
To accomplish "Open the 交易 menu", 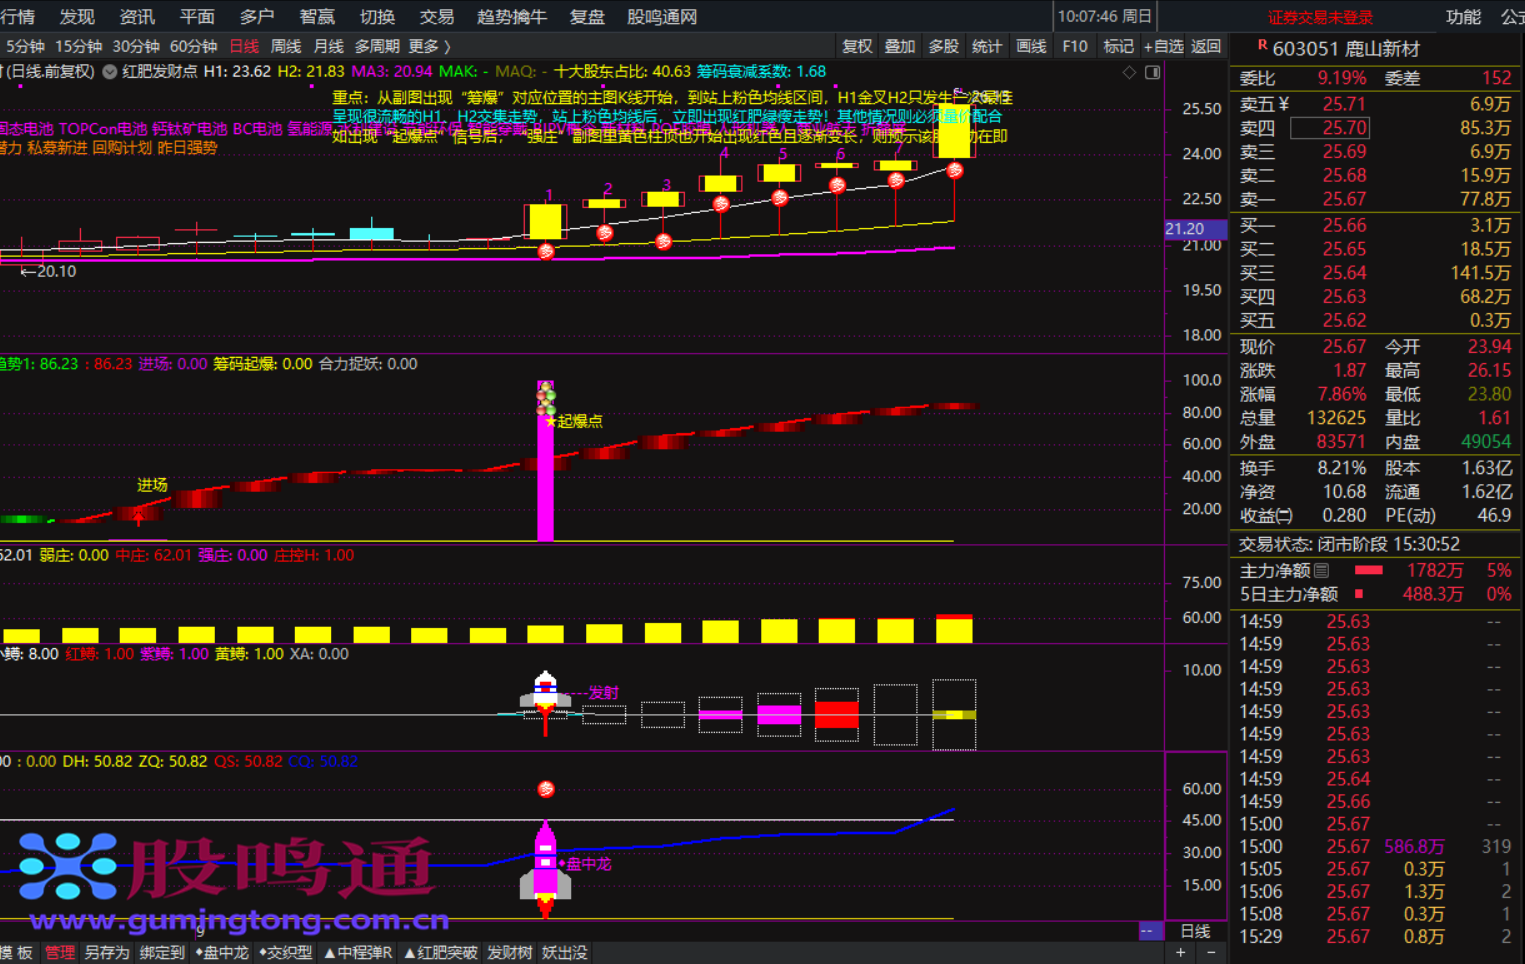I will [x=437, y=17].
